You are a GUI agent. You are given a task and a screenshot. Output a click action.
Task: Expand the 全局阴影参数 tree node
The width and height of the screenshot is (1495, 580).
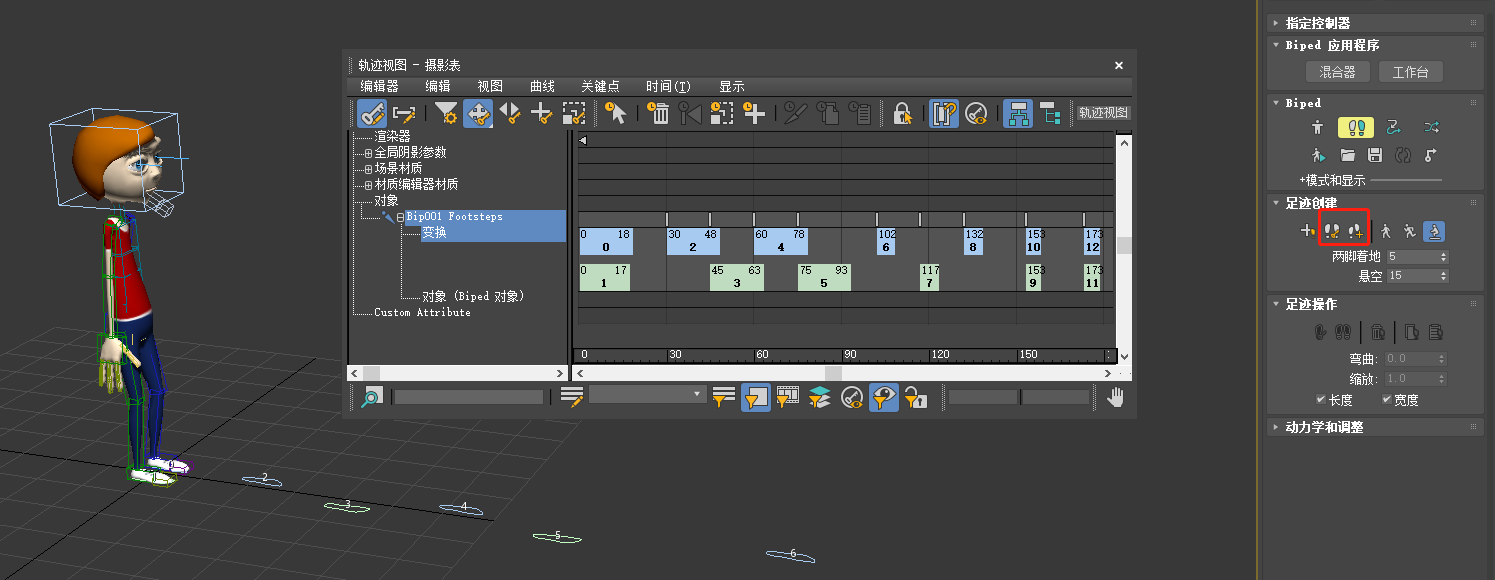[368, 153]
